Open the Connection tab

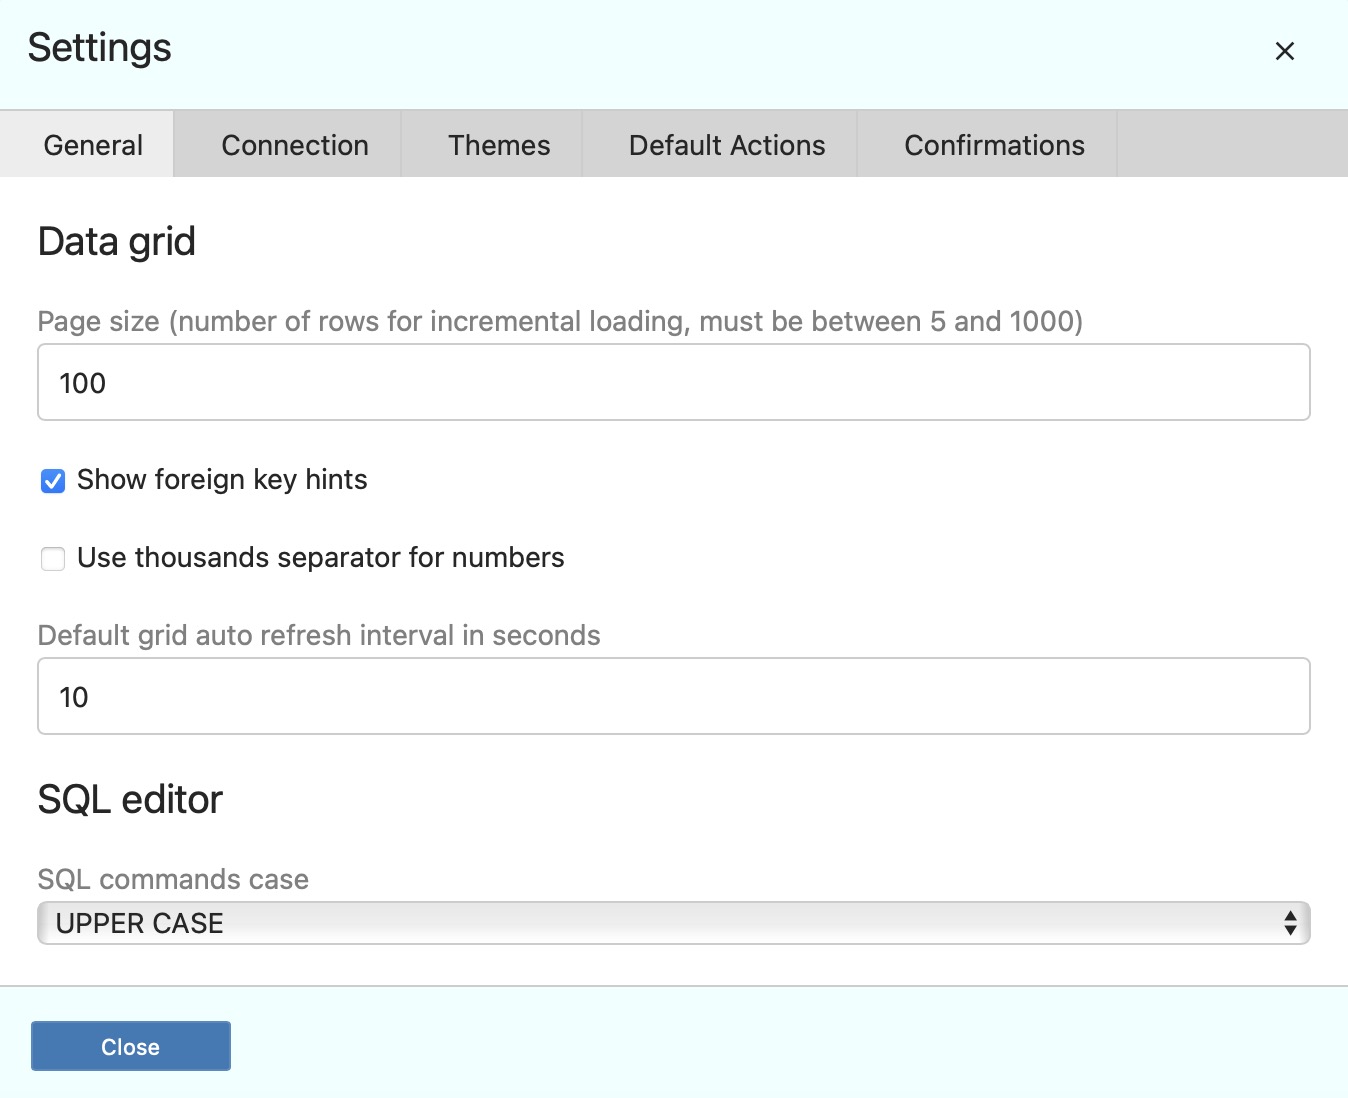pos(295,145)
